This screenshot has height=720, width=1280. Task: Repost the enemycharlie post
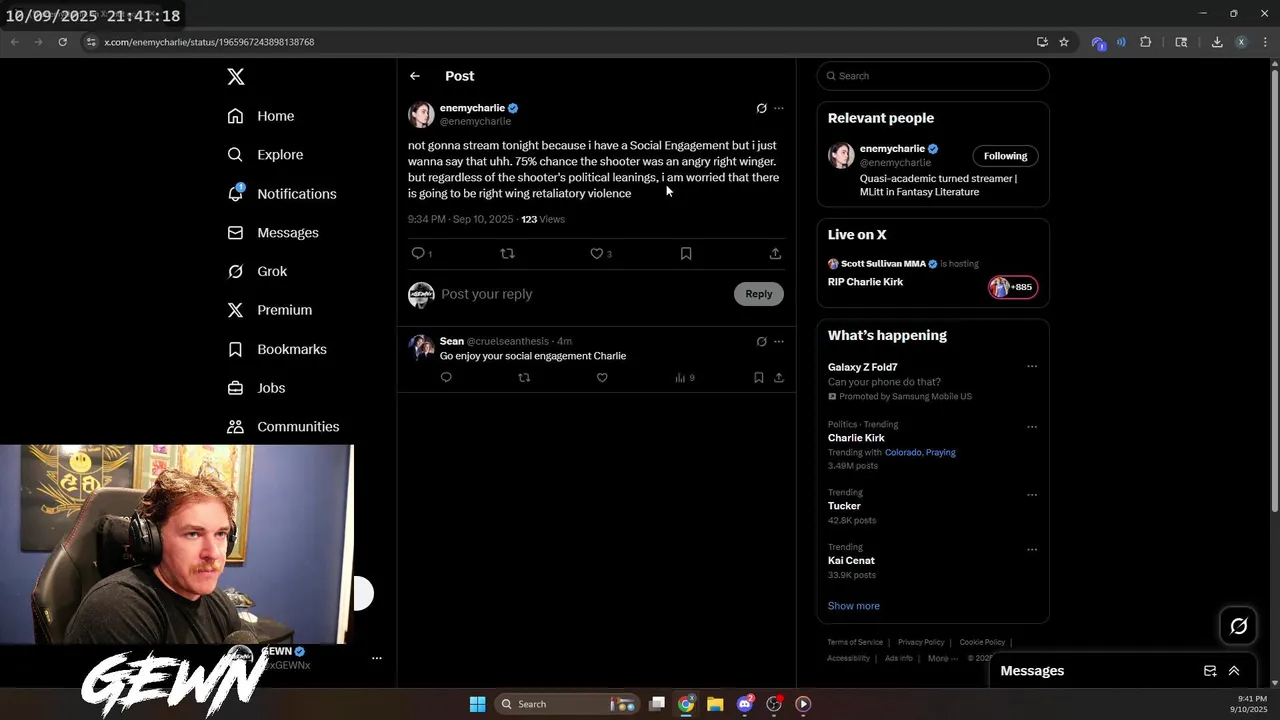[x=507, y=254]
